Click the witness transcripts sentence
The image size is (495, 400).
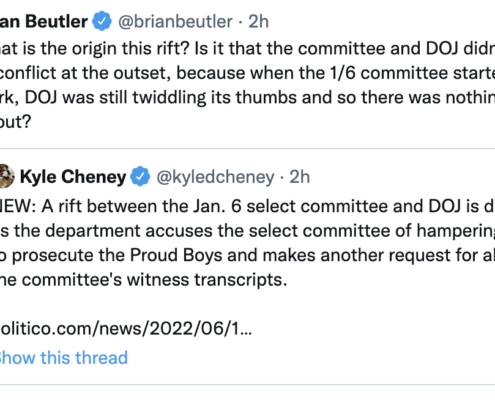point(144,280)
